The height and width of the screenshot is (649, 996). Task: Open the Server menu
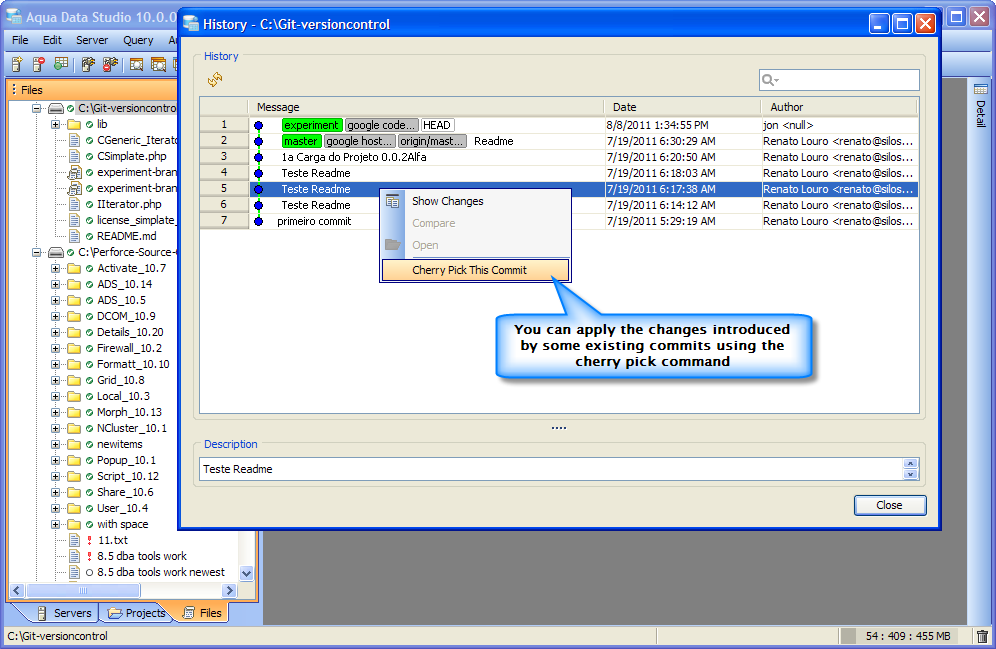click(92, 40)
